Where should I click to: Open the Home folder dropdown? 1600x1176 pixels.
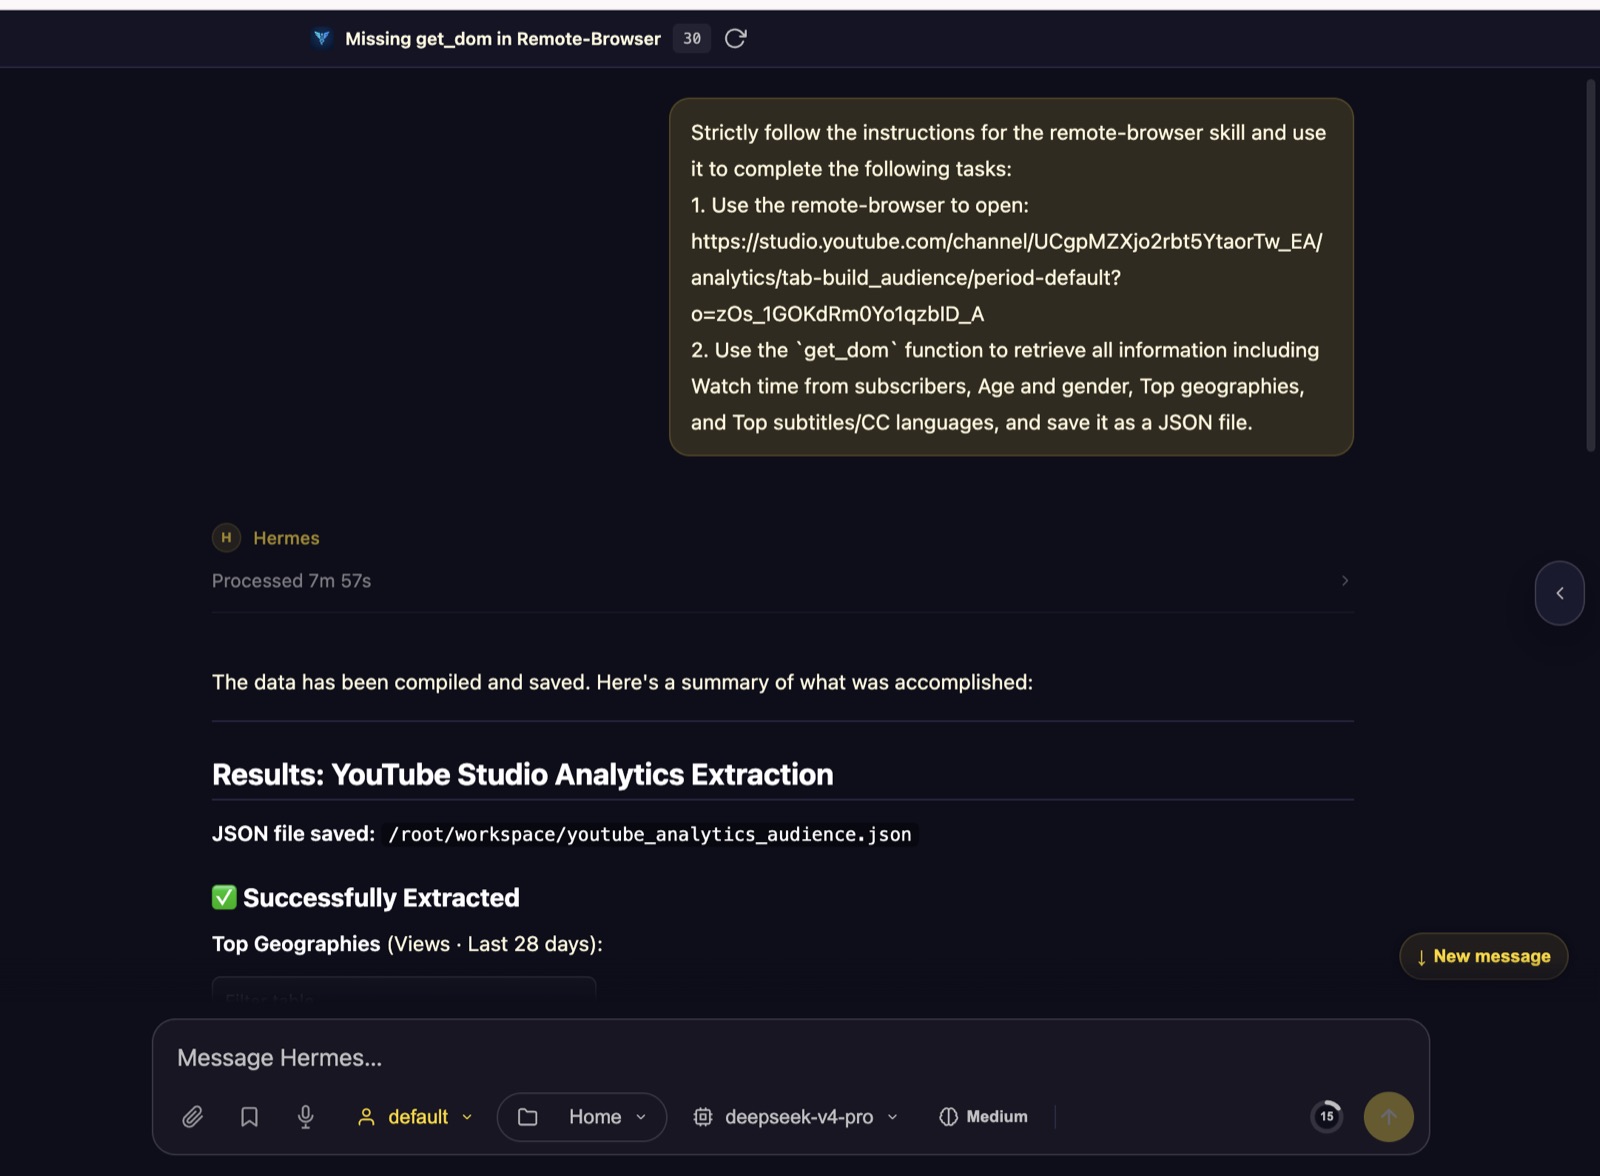582,1116
